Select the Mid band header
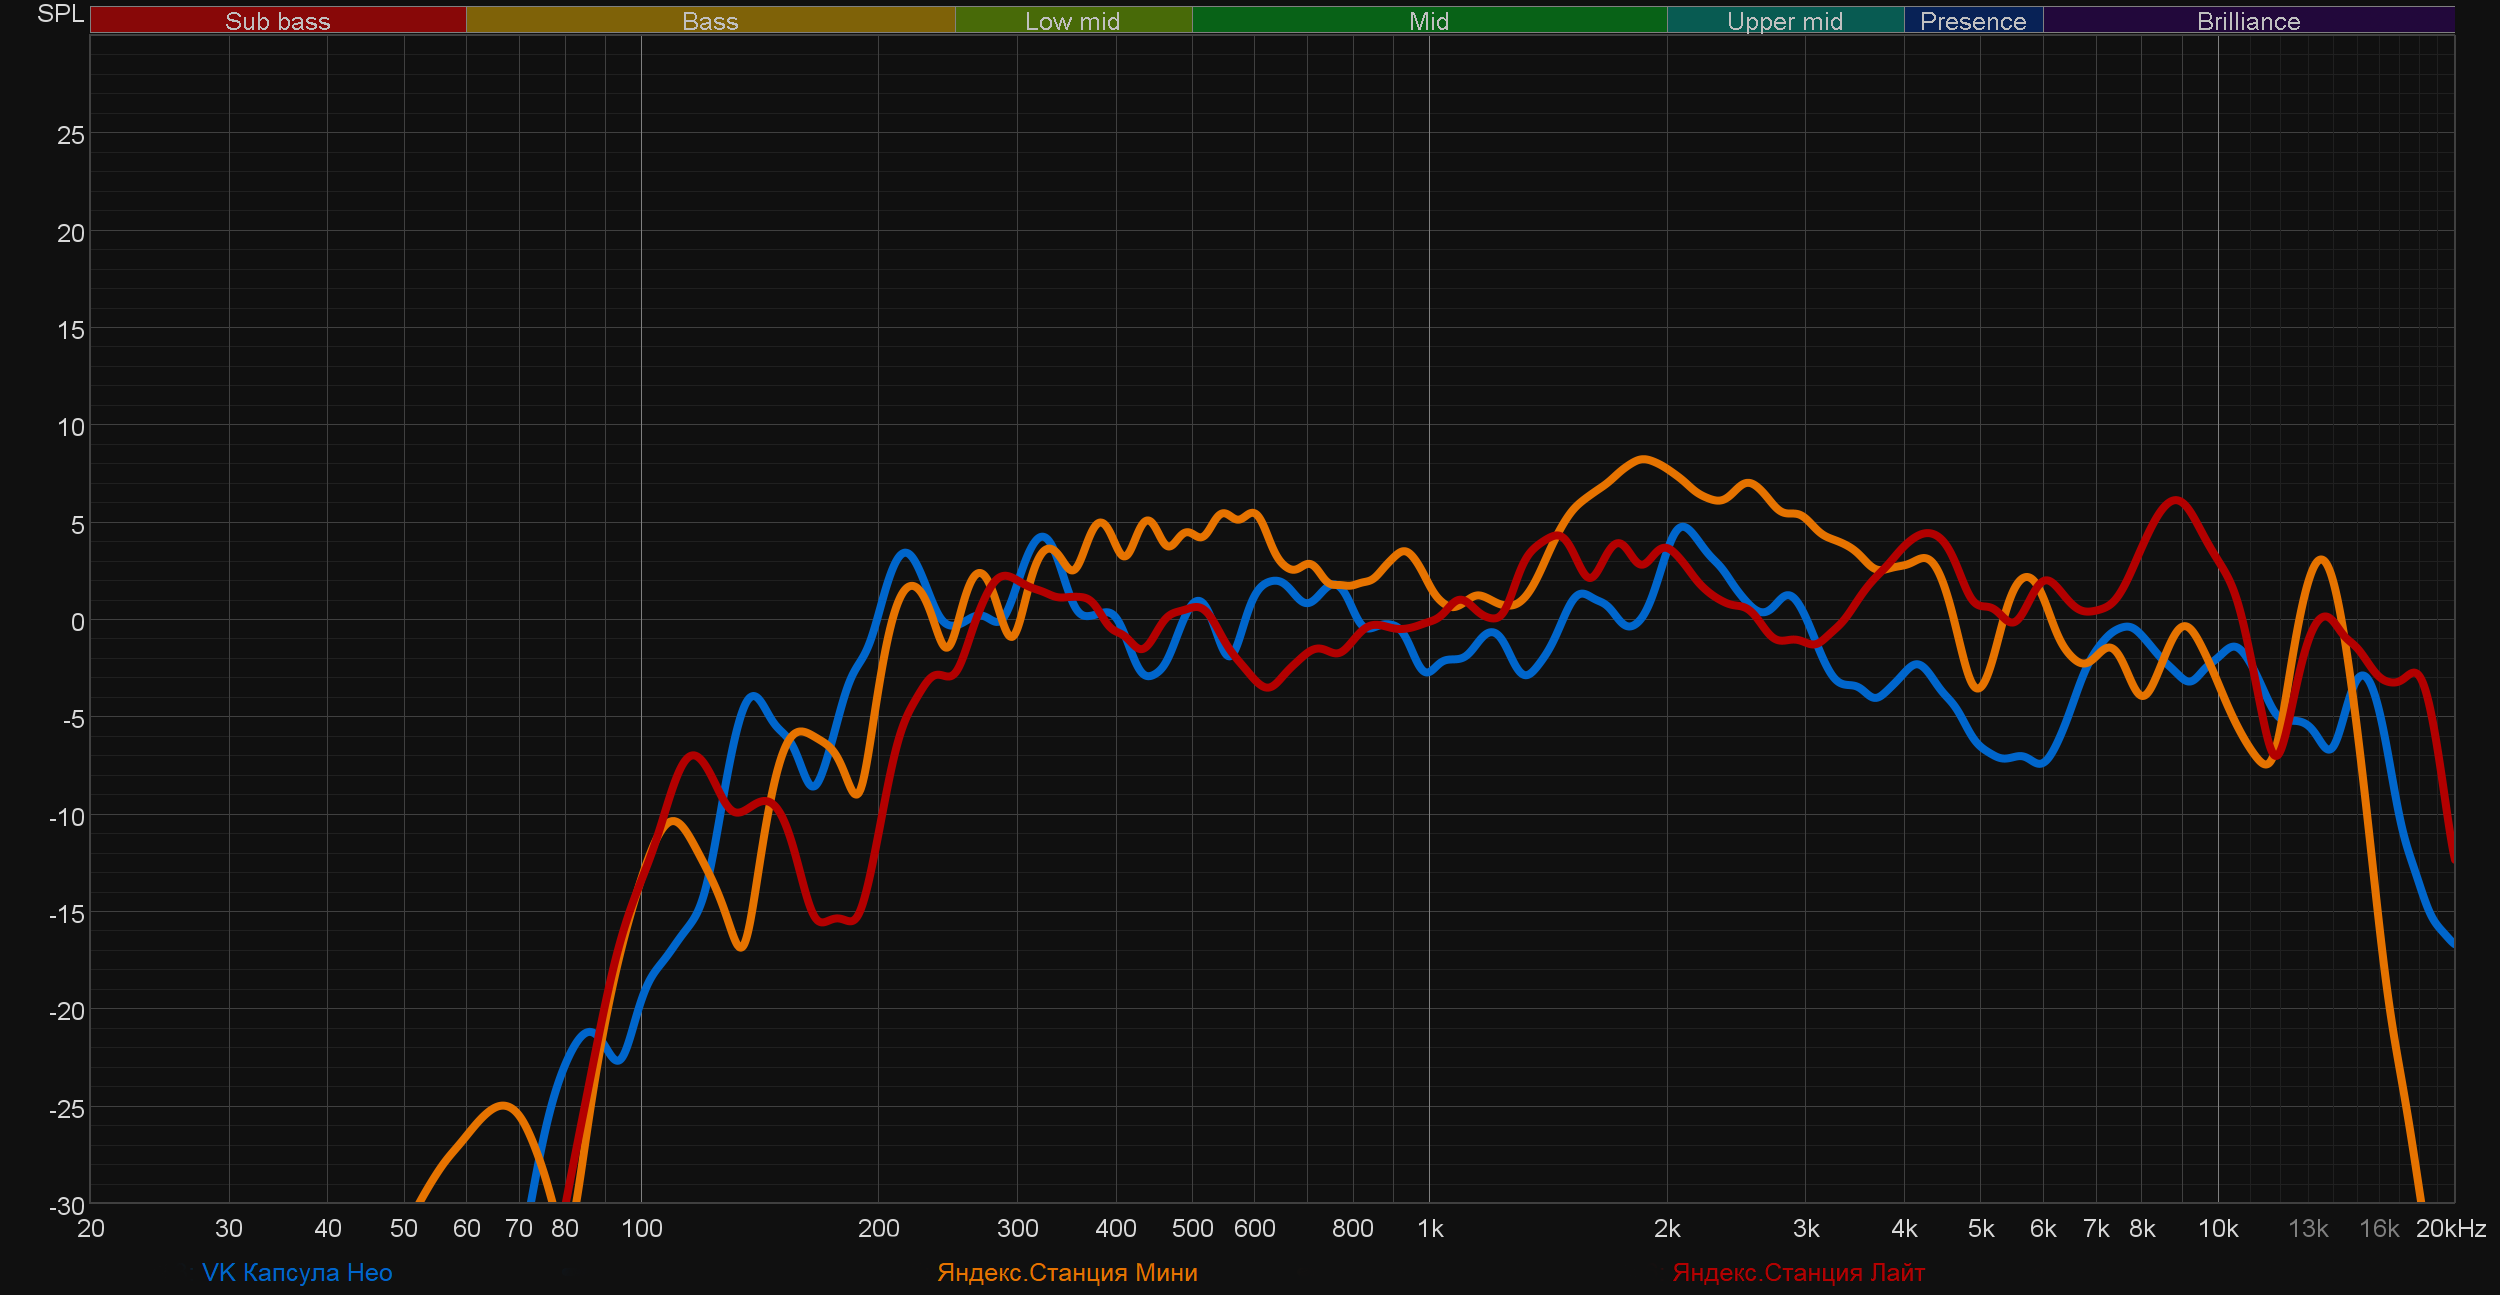Image resolution: width=2500 pixels, height=1295 pixels. (1428, 21)
